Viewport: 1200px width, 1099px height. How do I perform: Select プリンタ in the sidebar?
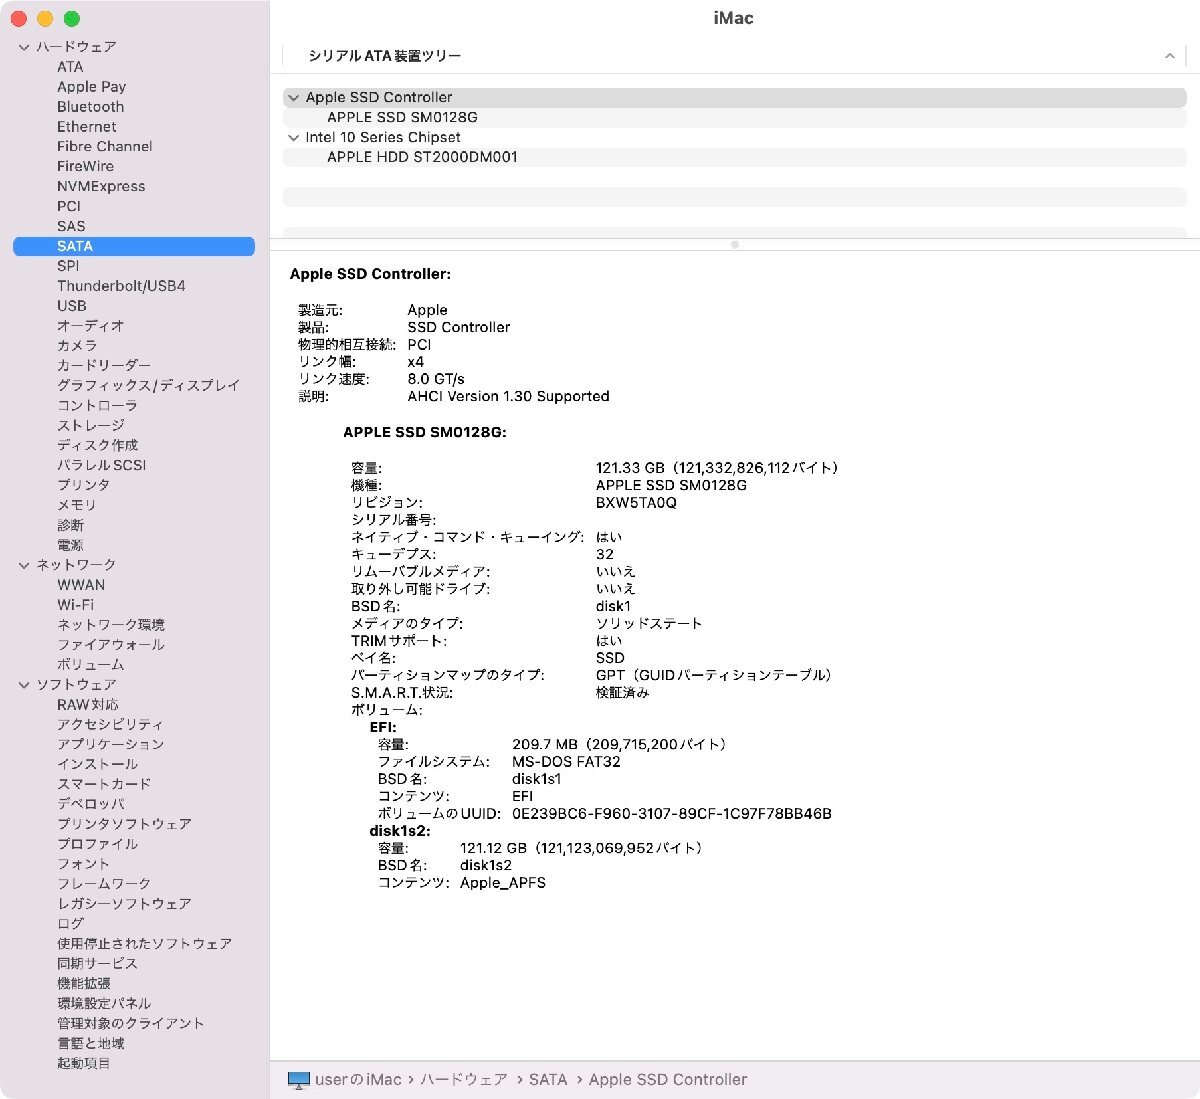83,485
